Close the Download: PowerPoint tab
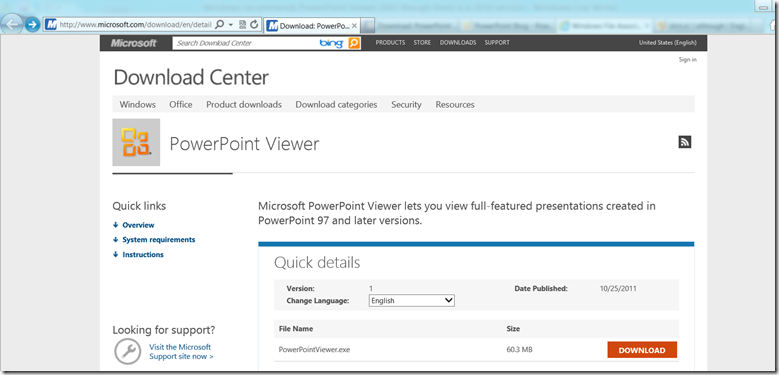The image size is (779, 375). coord(354,26)
